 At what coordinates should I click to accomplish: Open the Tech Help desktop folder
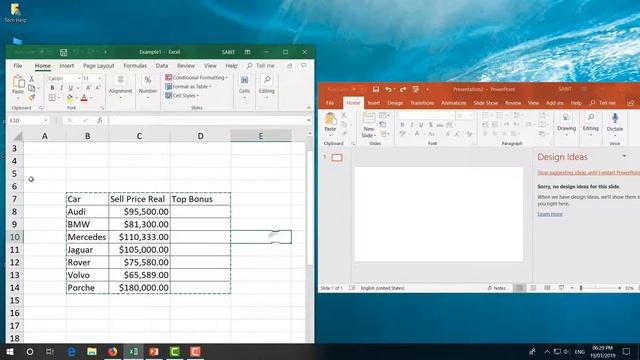point(16,13)
